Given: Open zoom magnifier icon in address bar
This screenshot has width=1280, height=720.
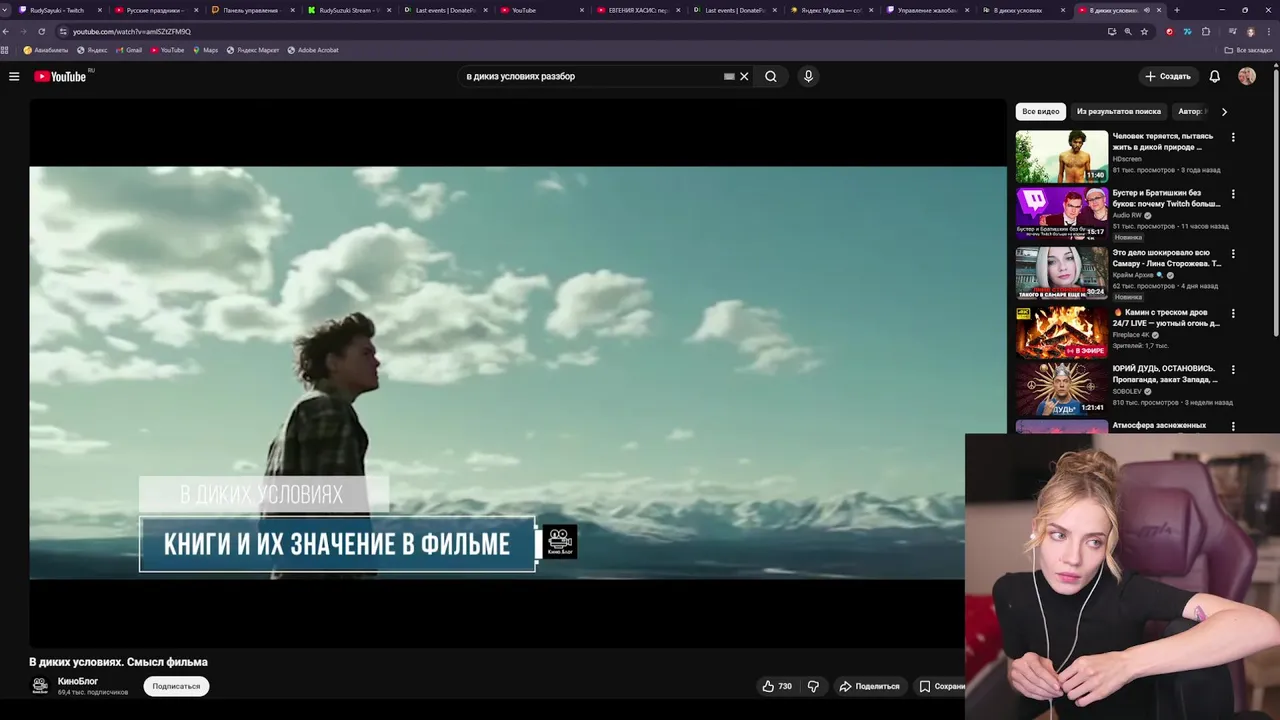Looking at the screenshot, I should (x=1128, y=31).
